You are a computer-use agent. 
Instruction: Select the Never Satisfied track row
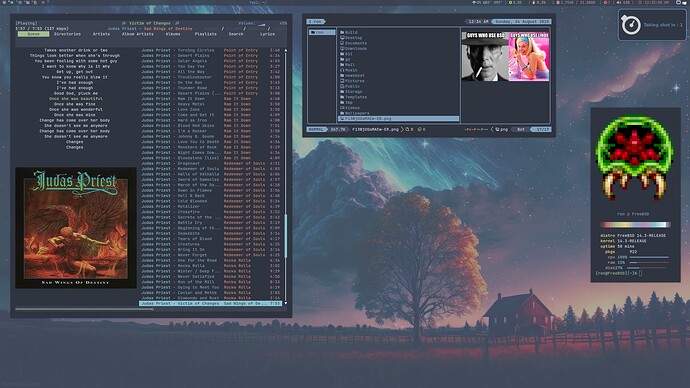211,276
